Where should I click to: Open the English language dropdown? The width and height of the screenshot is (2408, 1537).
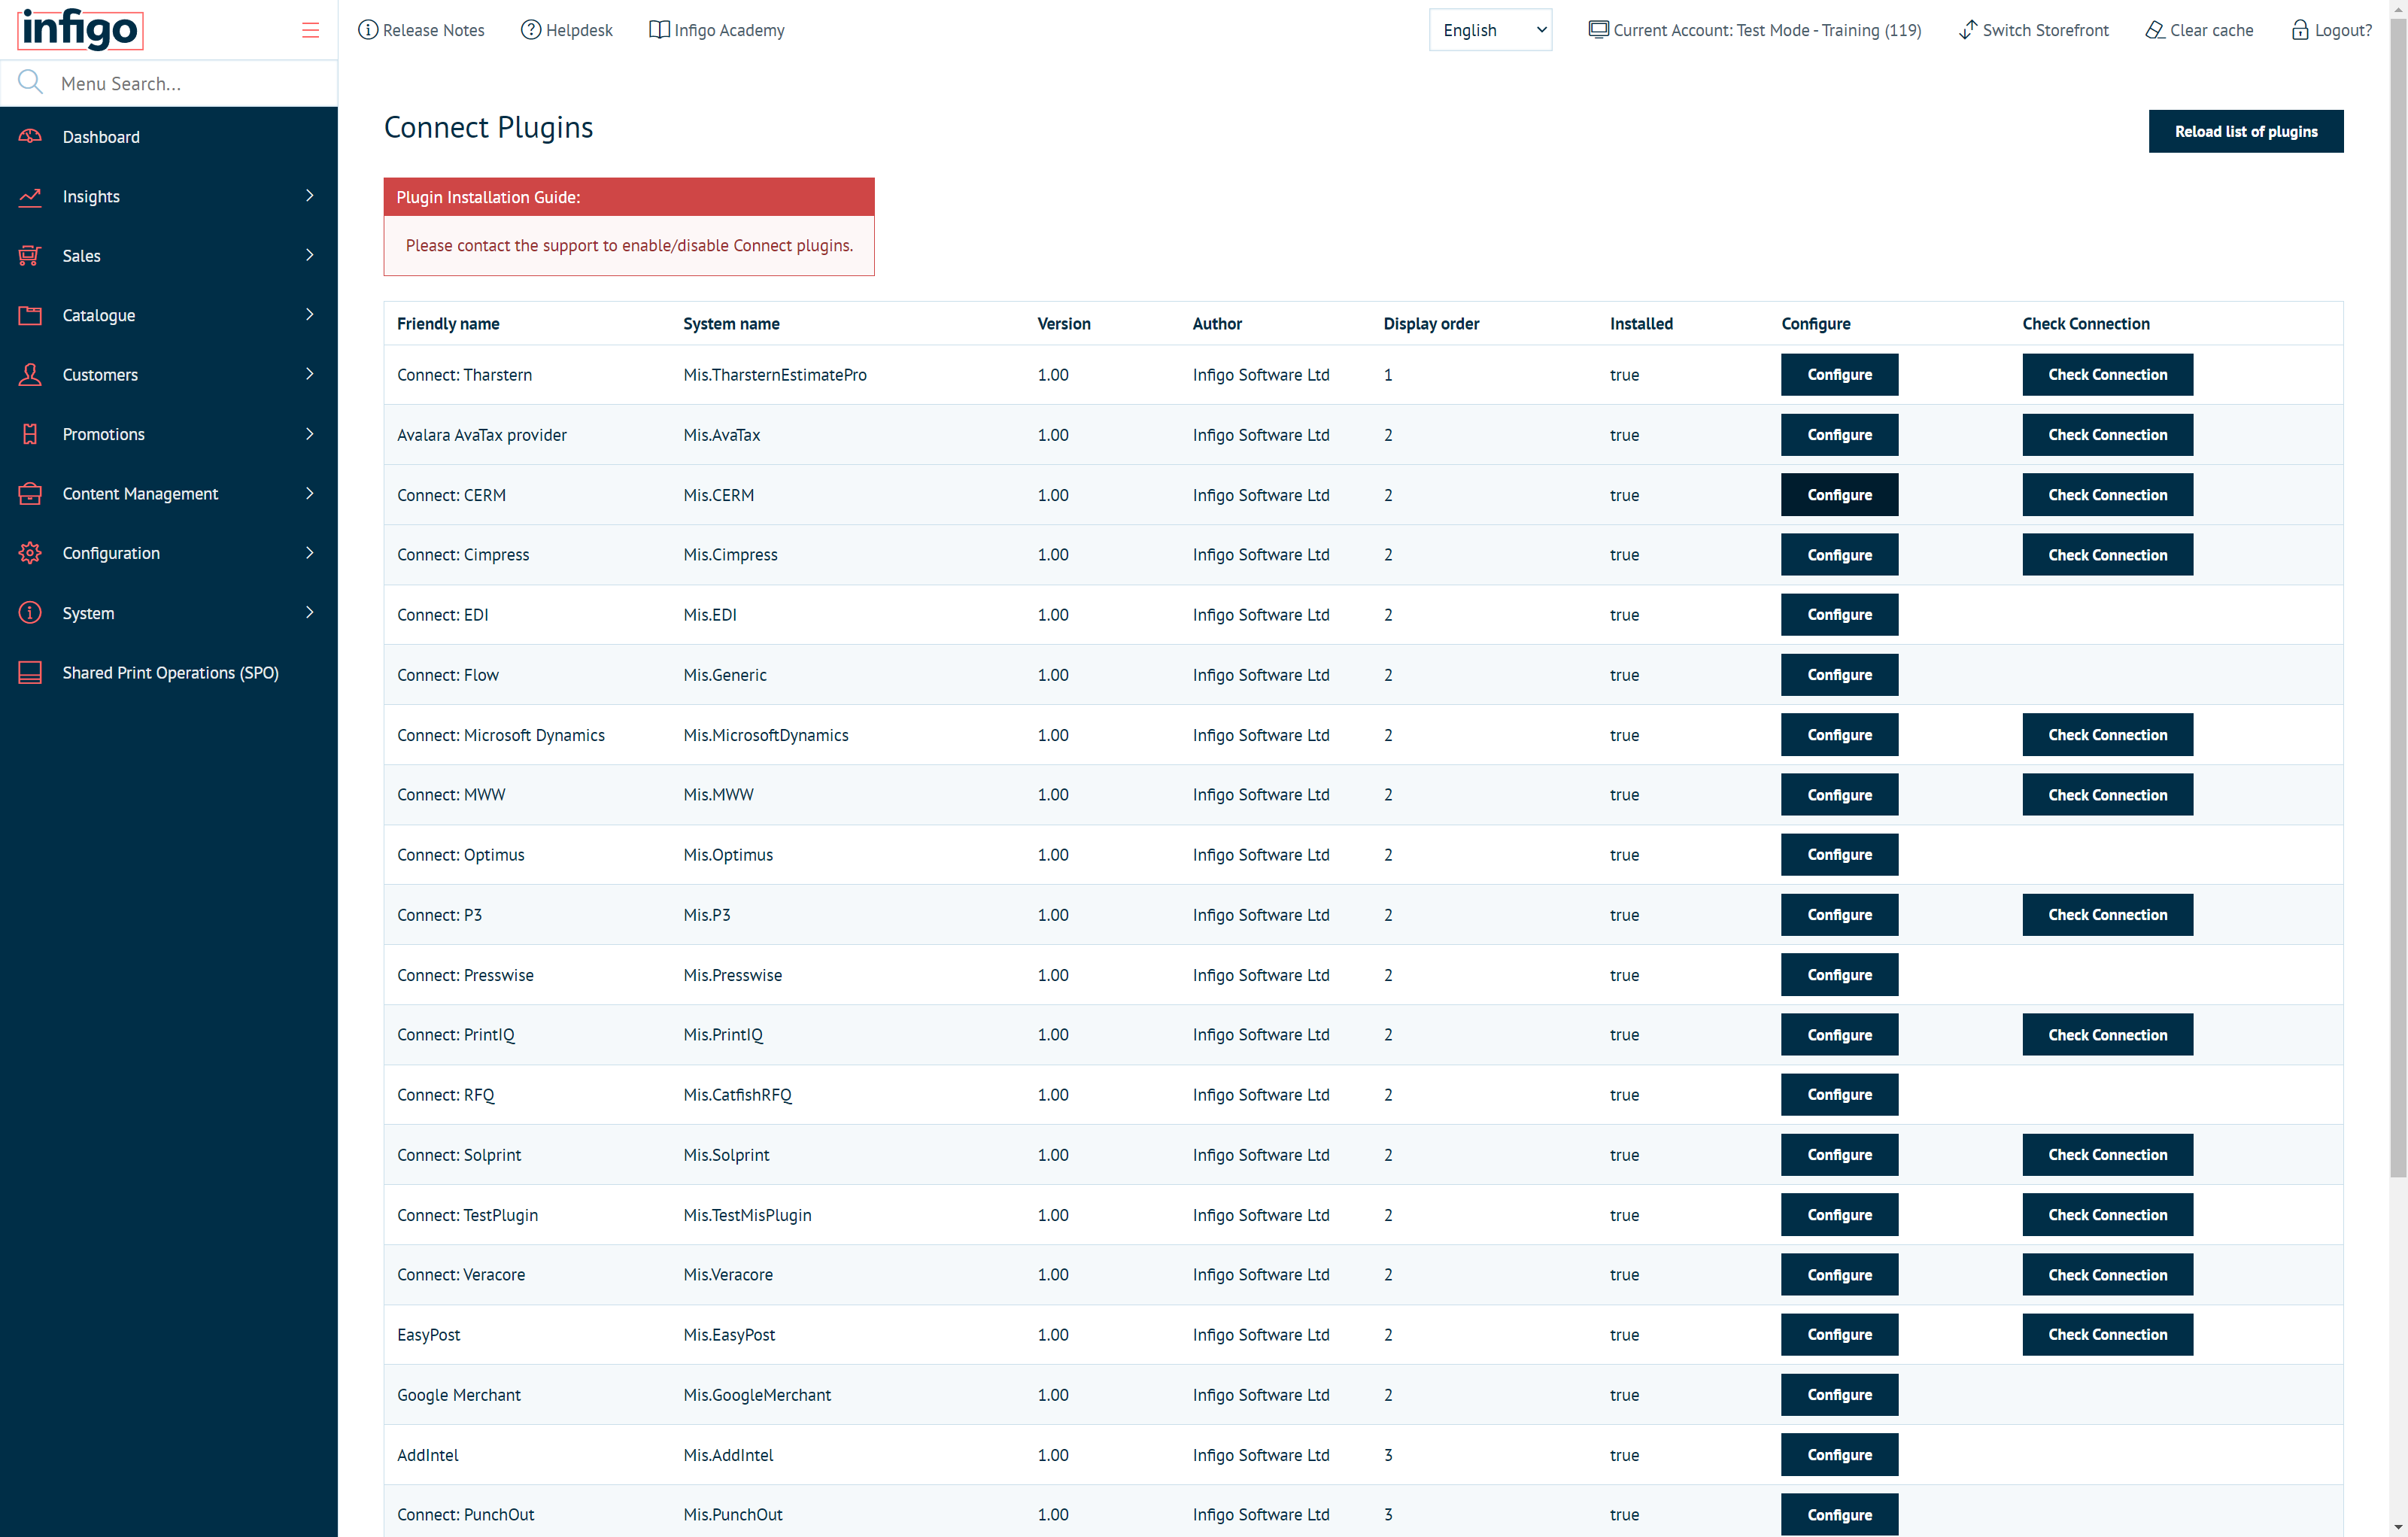tap(1490, 30)
